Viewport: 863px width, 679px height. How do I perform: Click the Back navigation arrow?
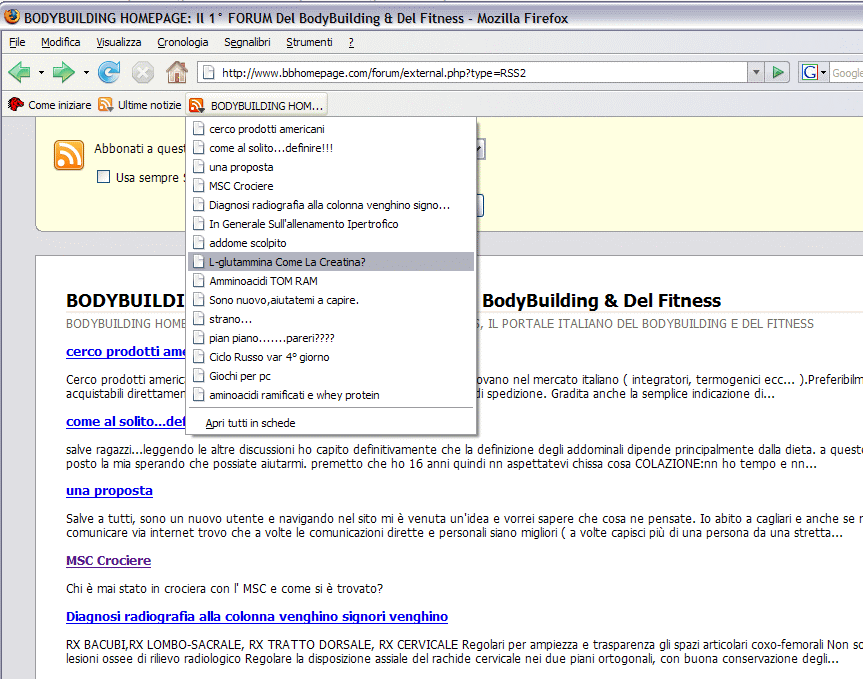pyautogui.click(x=19, y=72)
